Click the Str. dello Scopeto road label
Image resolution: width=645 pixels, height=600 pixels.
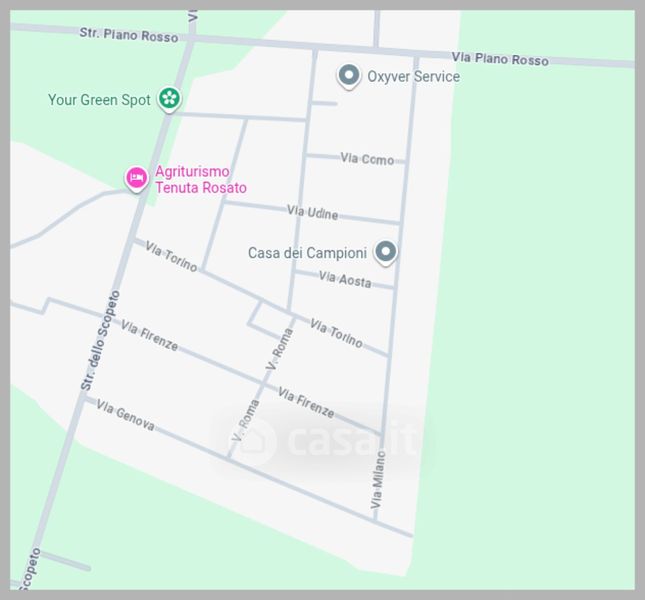pyautogui.click(x=100, y=341)
